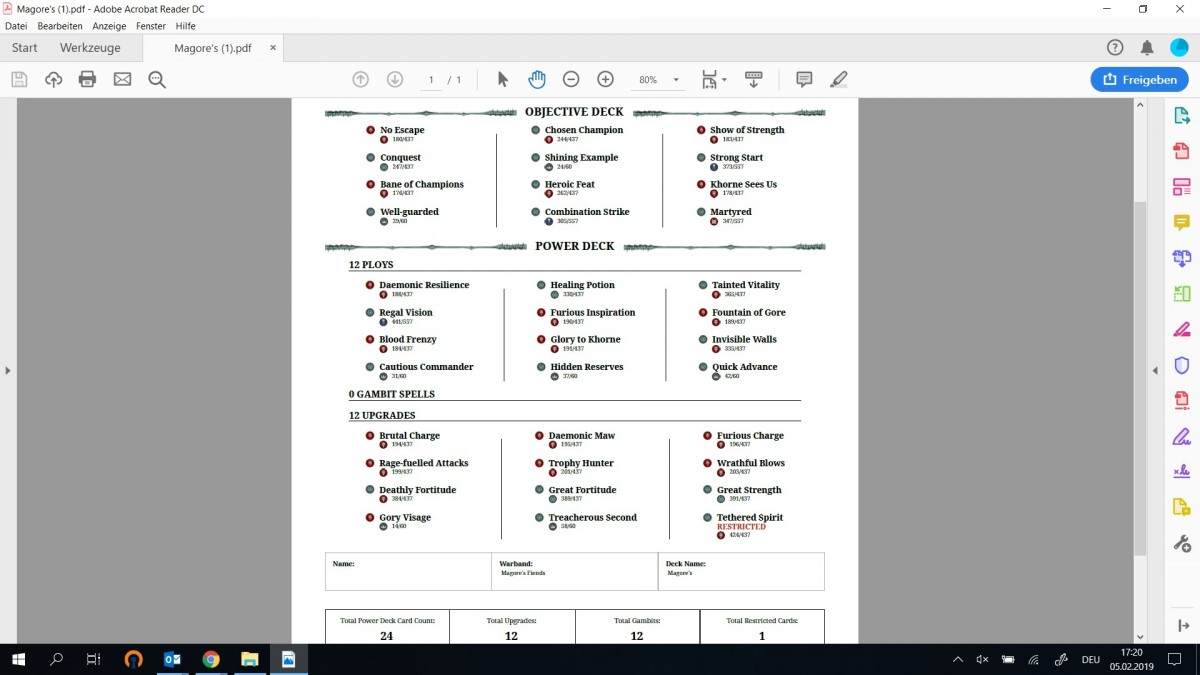Viewport: 1200px width, 675px height.
Task: Click 'Daemonic Resilience' ploy text
Action: click(x=424, y=285)
